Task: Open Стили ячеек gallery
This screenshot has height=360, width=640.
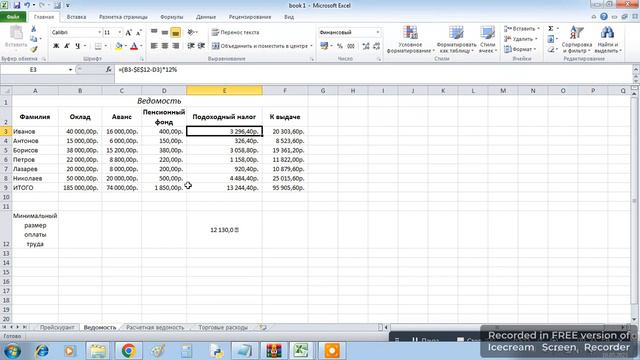Action: tap(487, 39)
